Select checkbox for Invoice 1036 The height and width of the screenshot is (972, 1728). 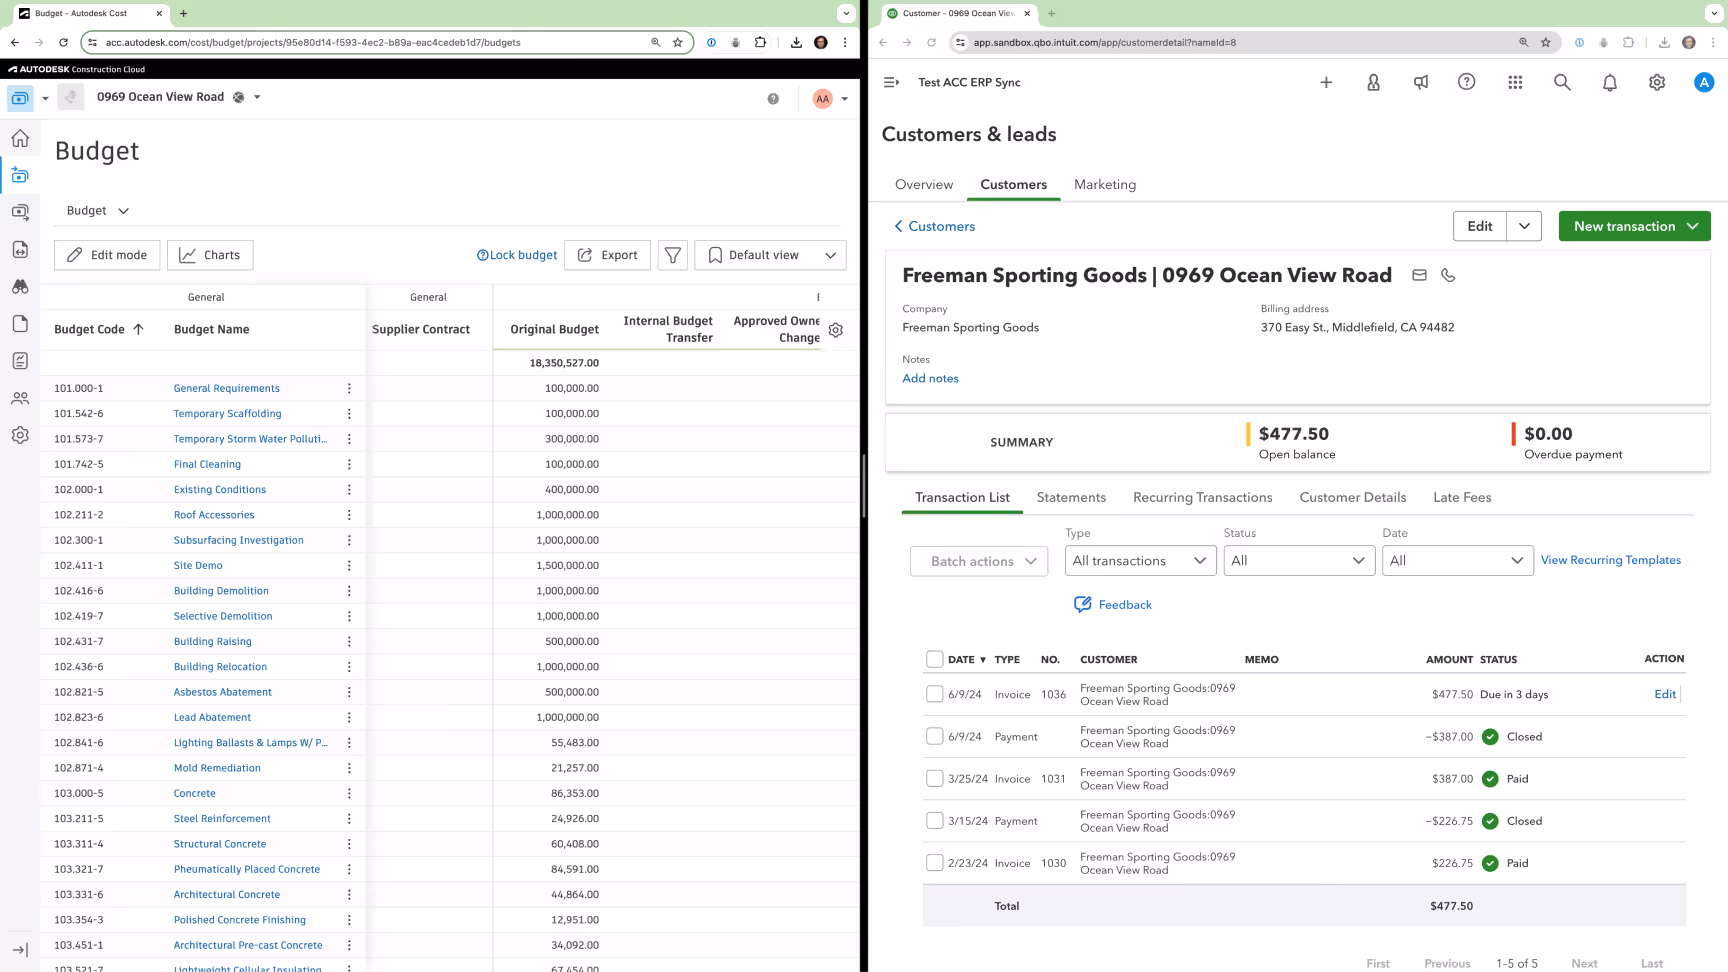click(934, 694)
